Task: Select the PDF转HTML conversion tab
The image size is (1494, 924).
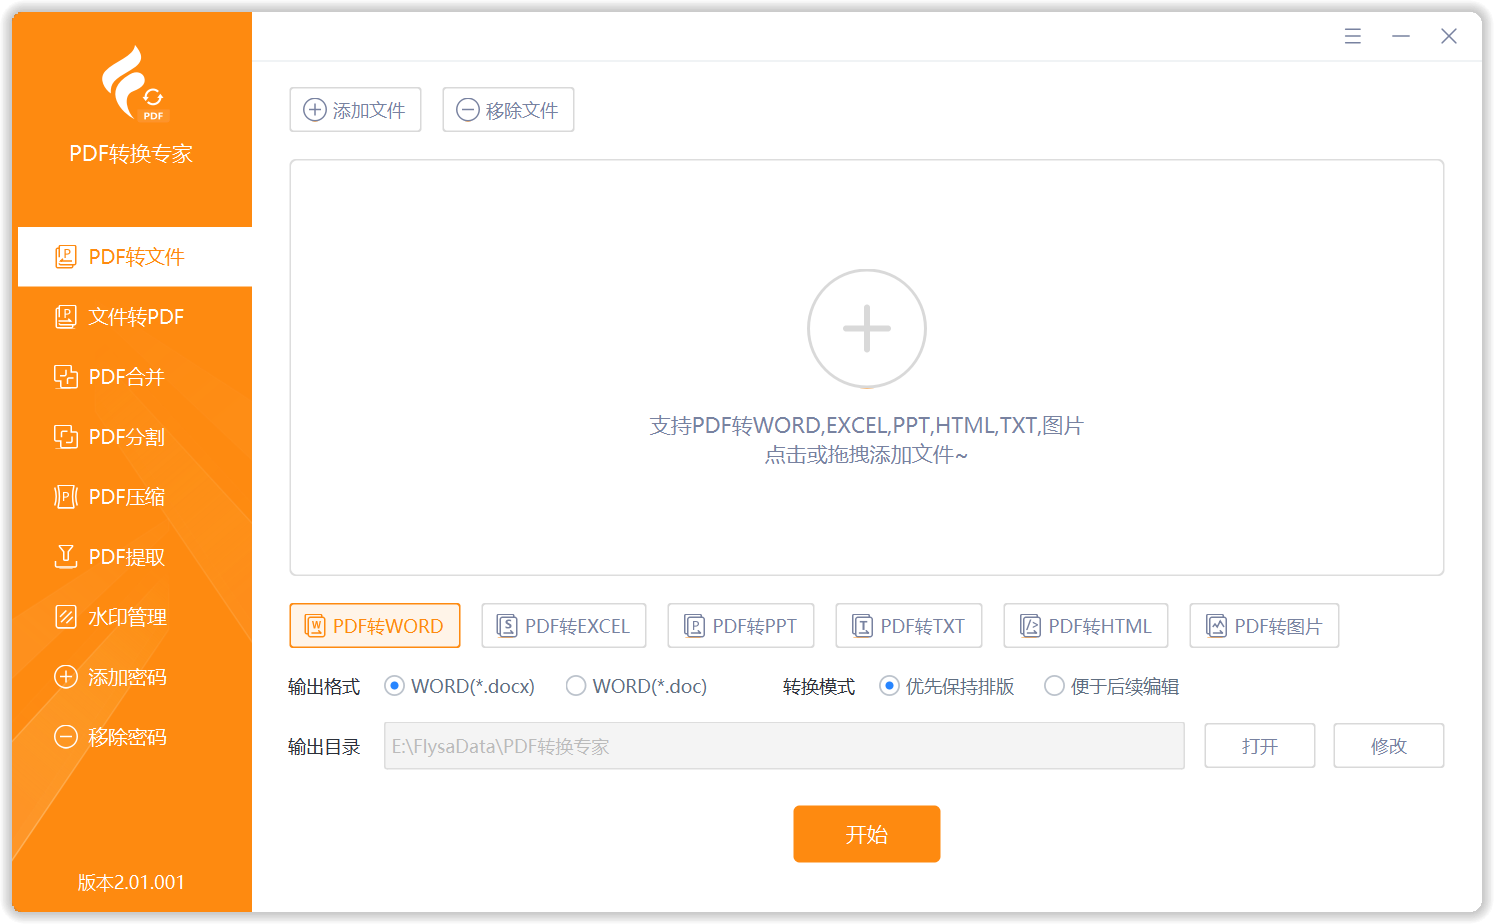Action: click(1086, 626)
